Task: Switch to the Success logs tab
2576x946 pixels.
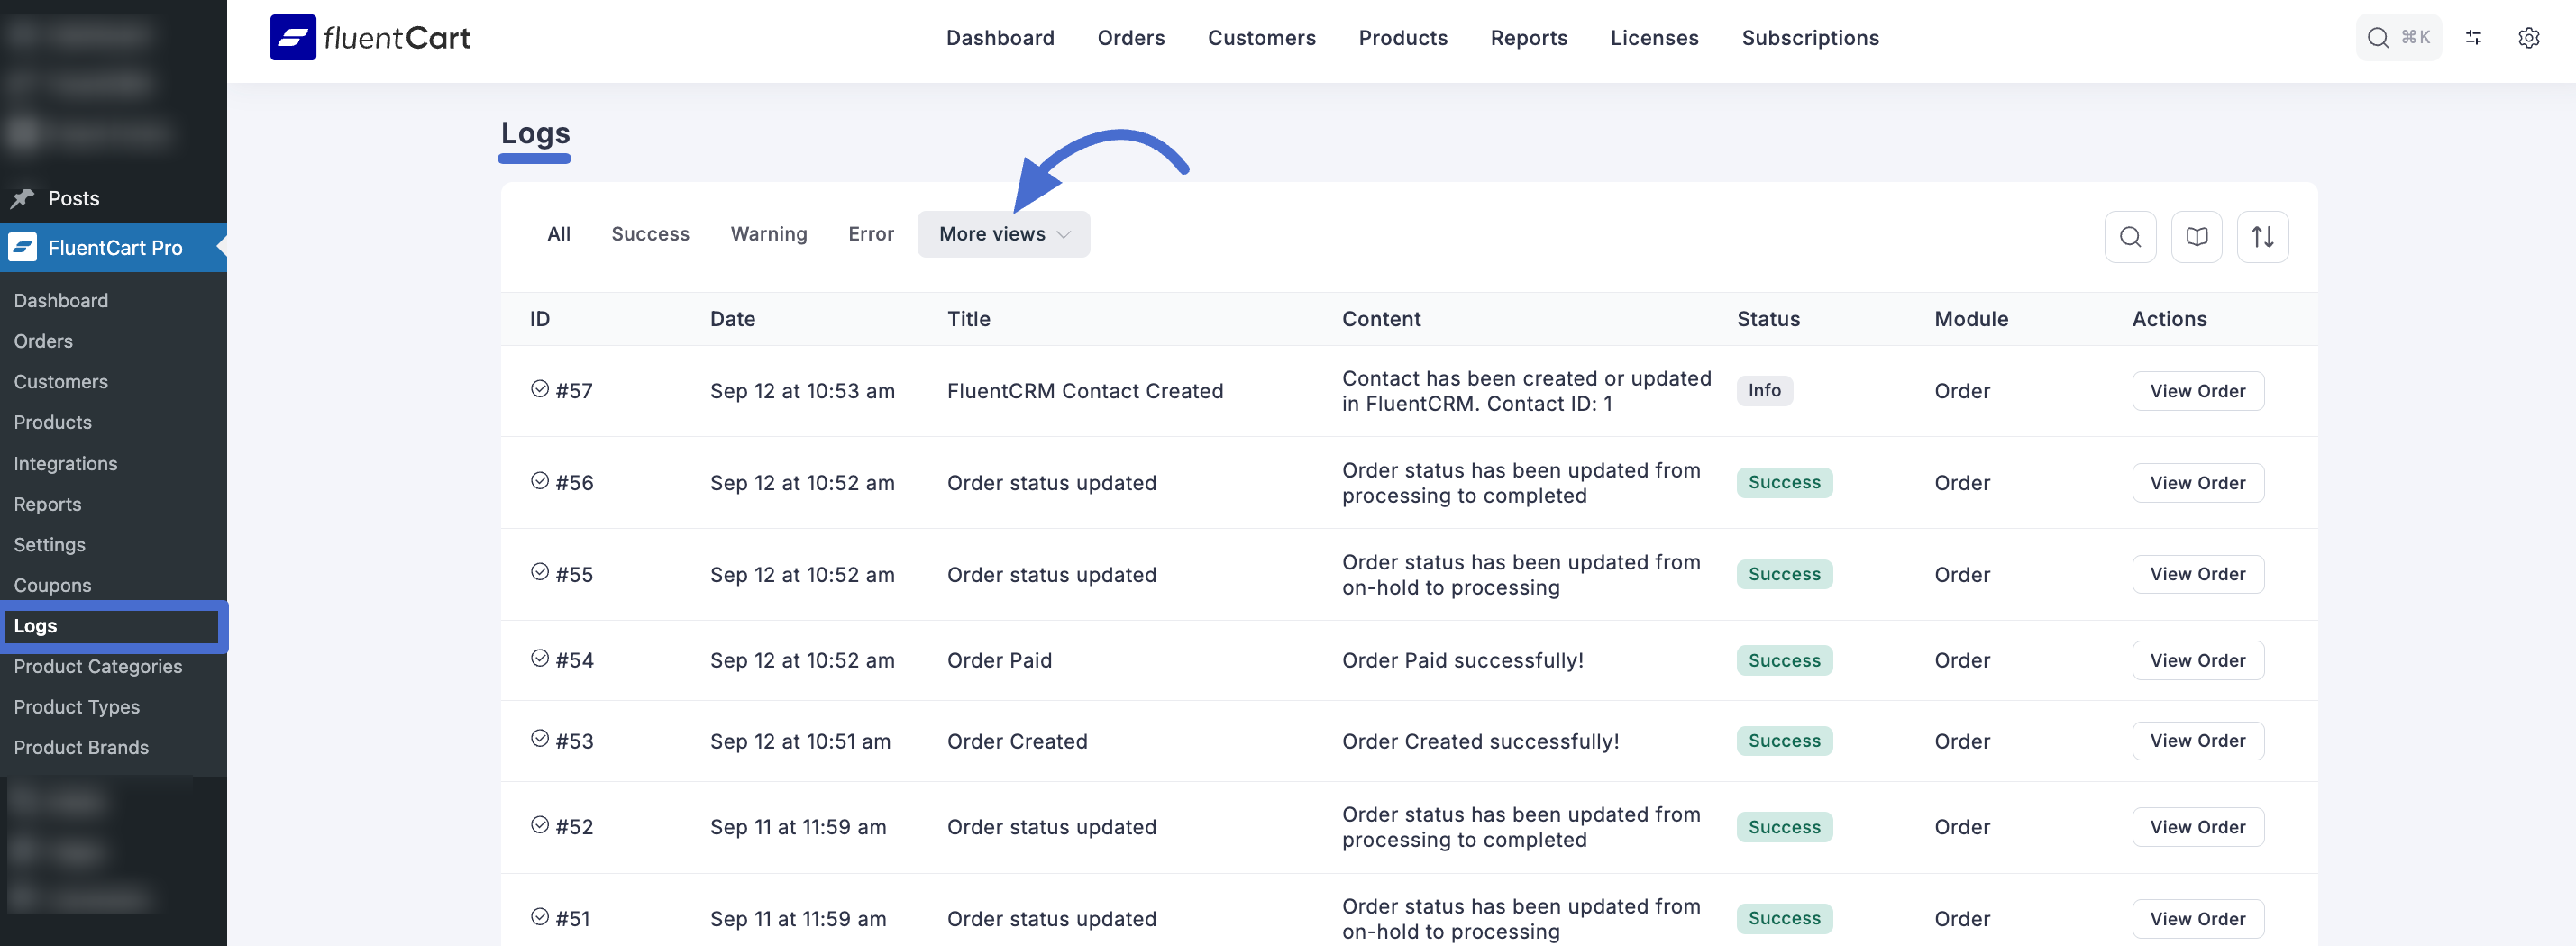Action: tap(650, 234)
